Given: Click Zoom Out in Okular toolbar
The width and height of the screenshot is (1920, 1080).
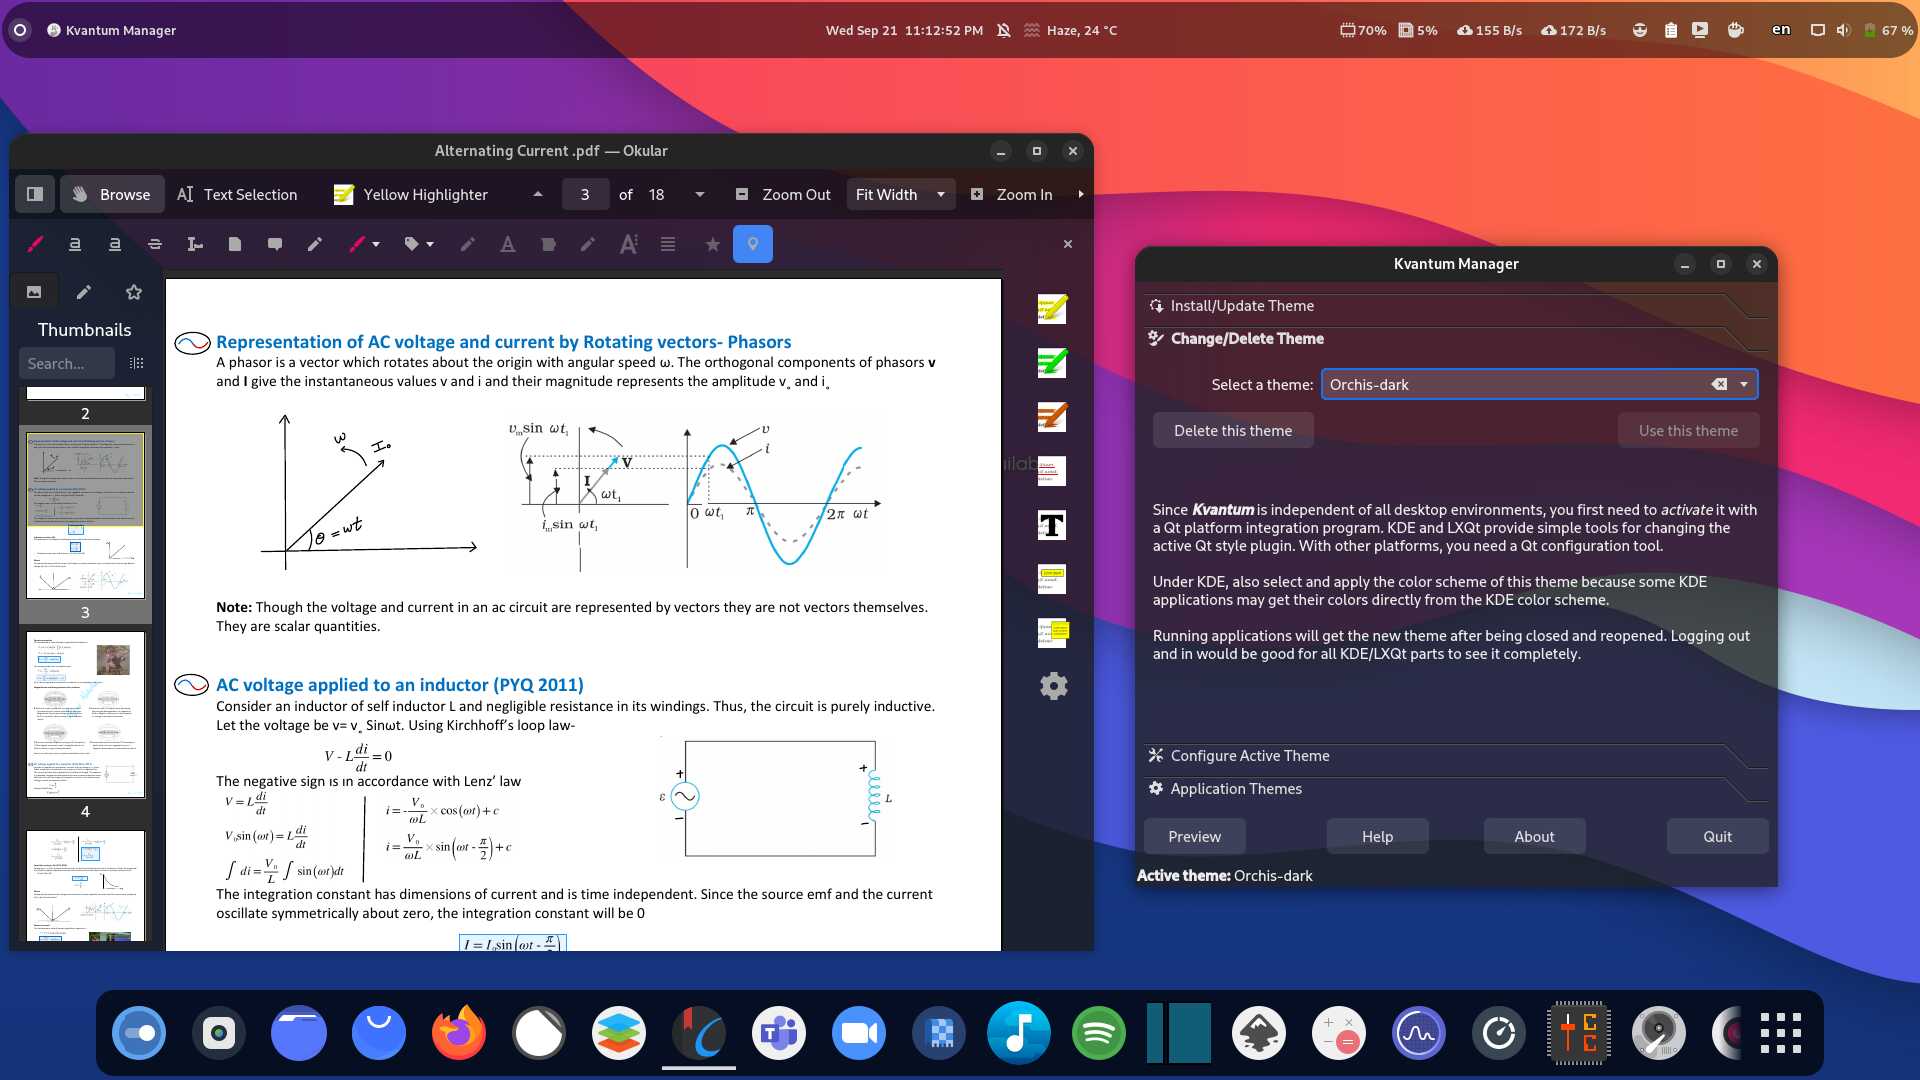Looking at the screenshot, I should click(784, 194).
